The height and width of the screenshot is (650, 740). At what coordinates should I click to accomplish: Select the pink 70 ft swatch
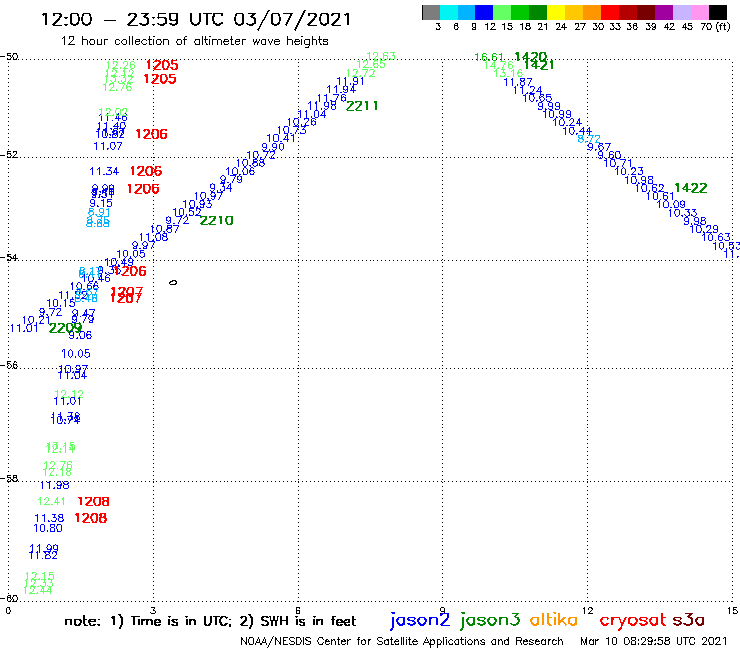pyautogui.click(x=699, y=12)
